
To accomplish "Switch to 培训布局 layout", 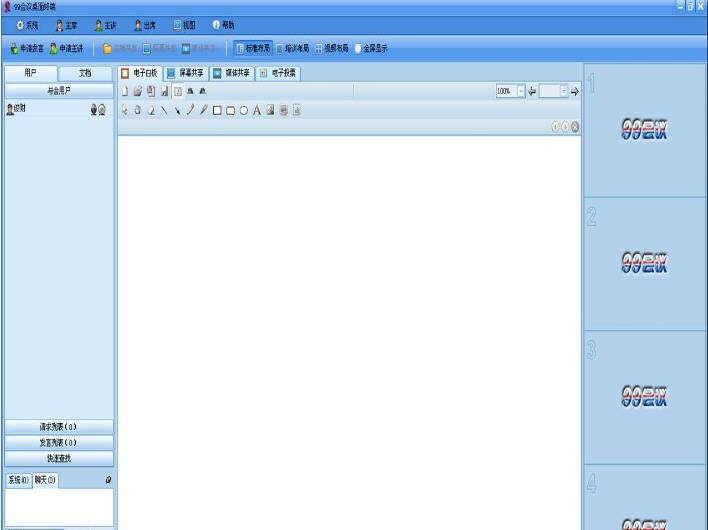I will 293,48.
